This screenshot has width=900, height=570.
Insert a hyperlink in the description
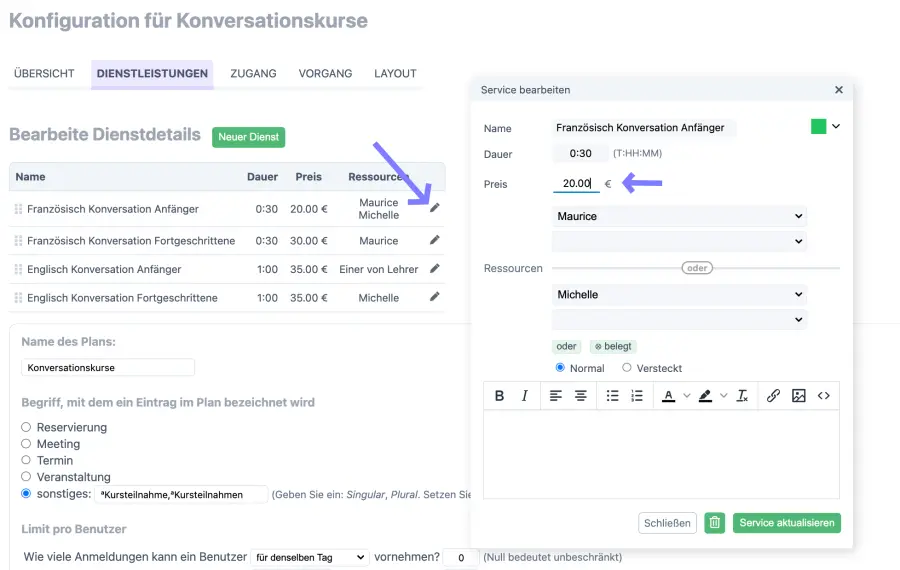773,395
